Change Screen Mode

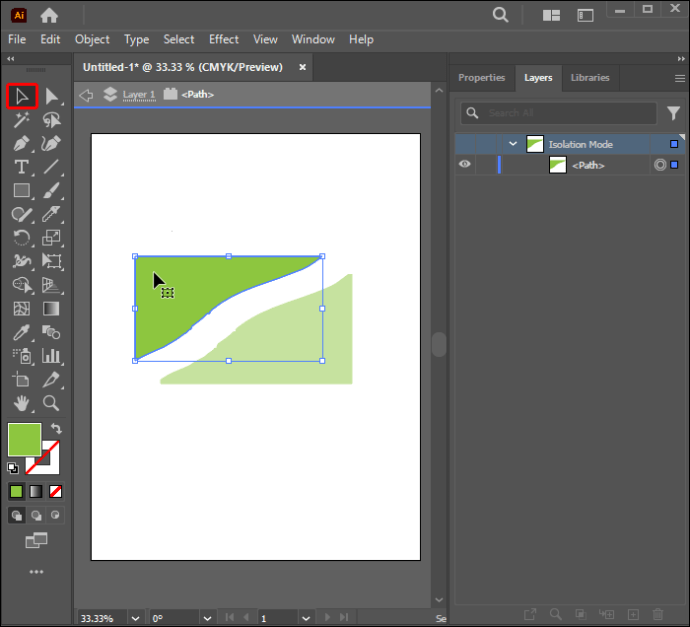click(36, 540)
